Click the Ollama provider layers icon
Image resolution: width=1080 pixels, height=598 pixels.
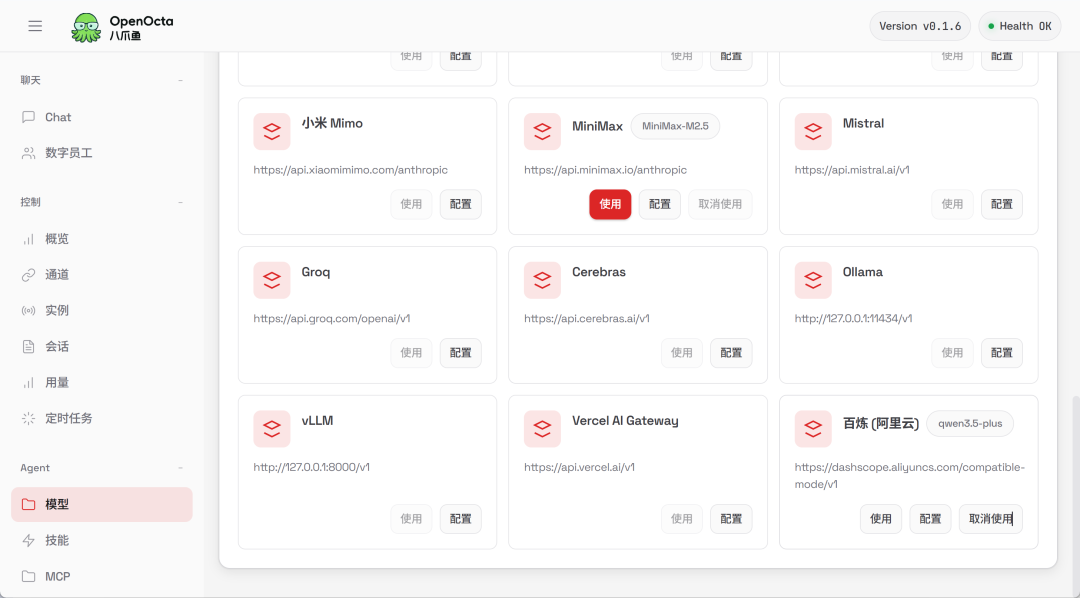pos(813,280)
